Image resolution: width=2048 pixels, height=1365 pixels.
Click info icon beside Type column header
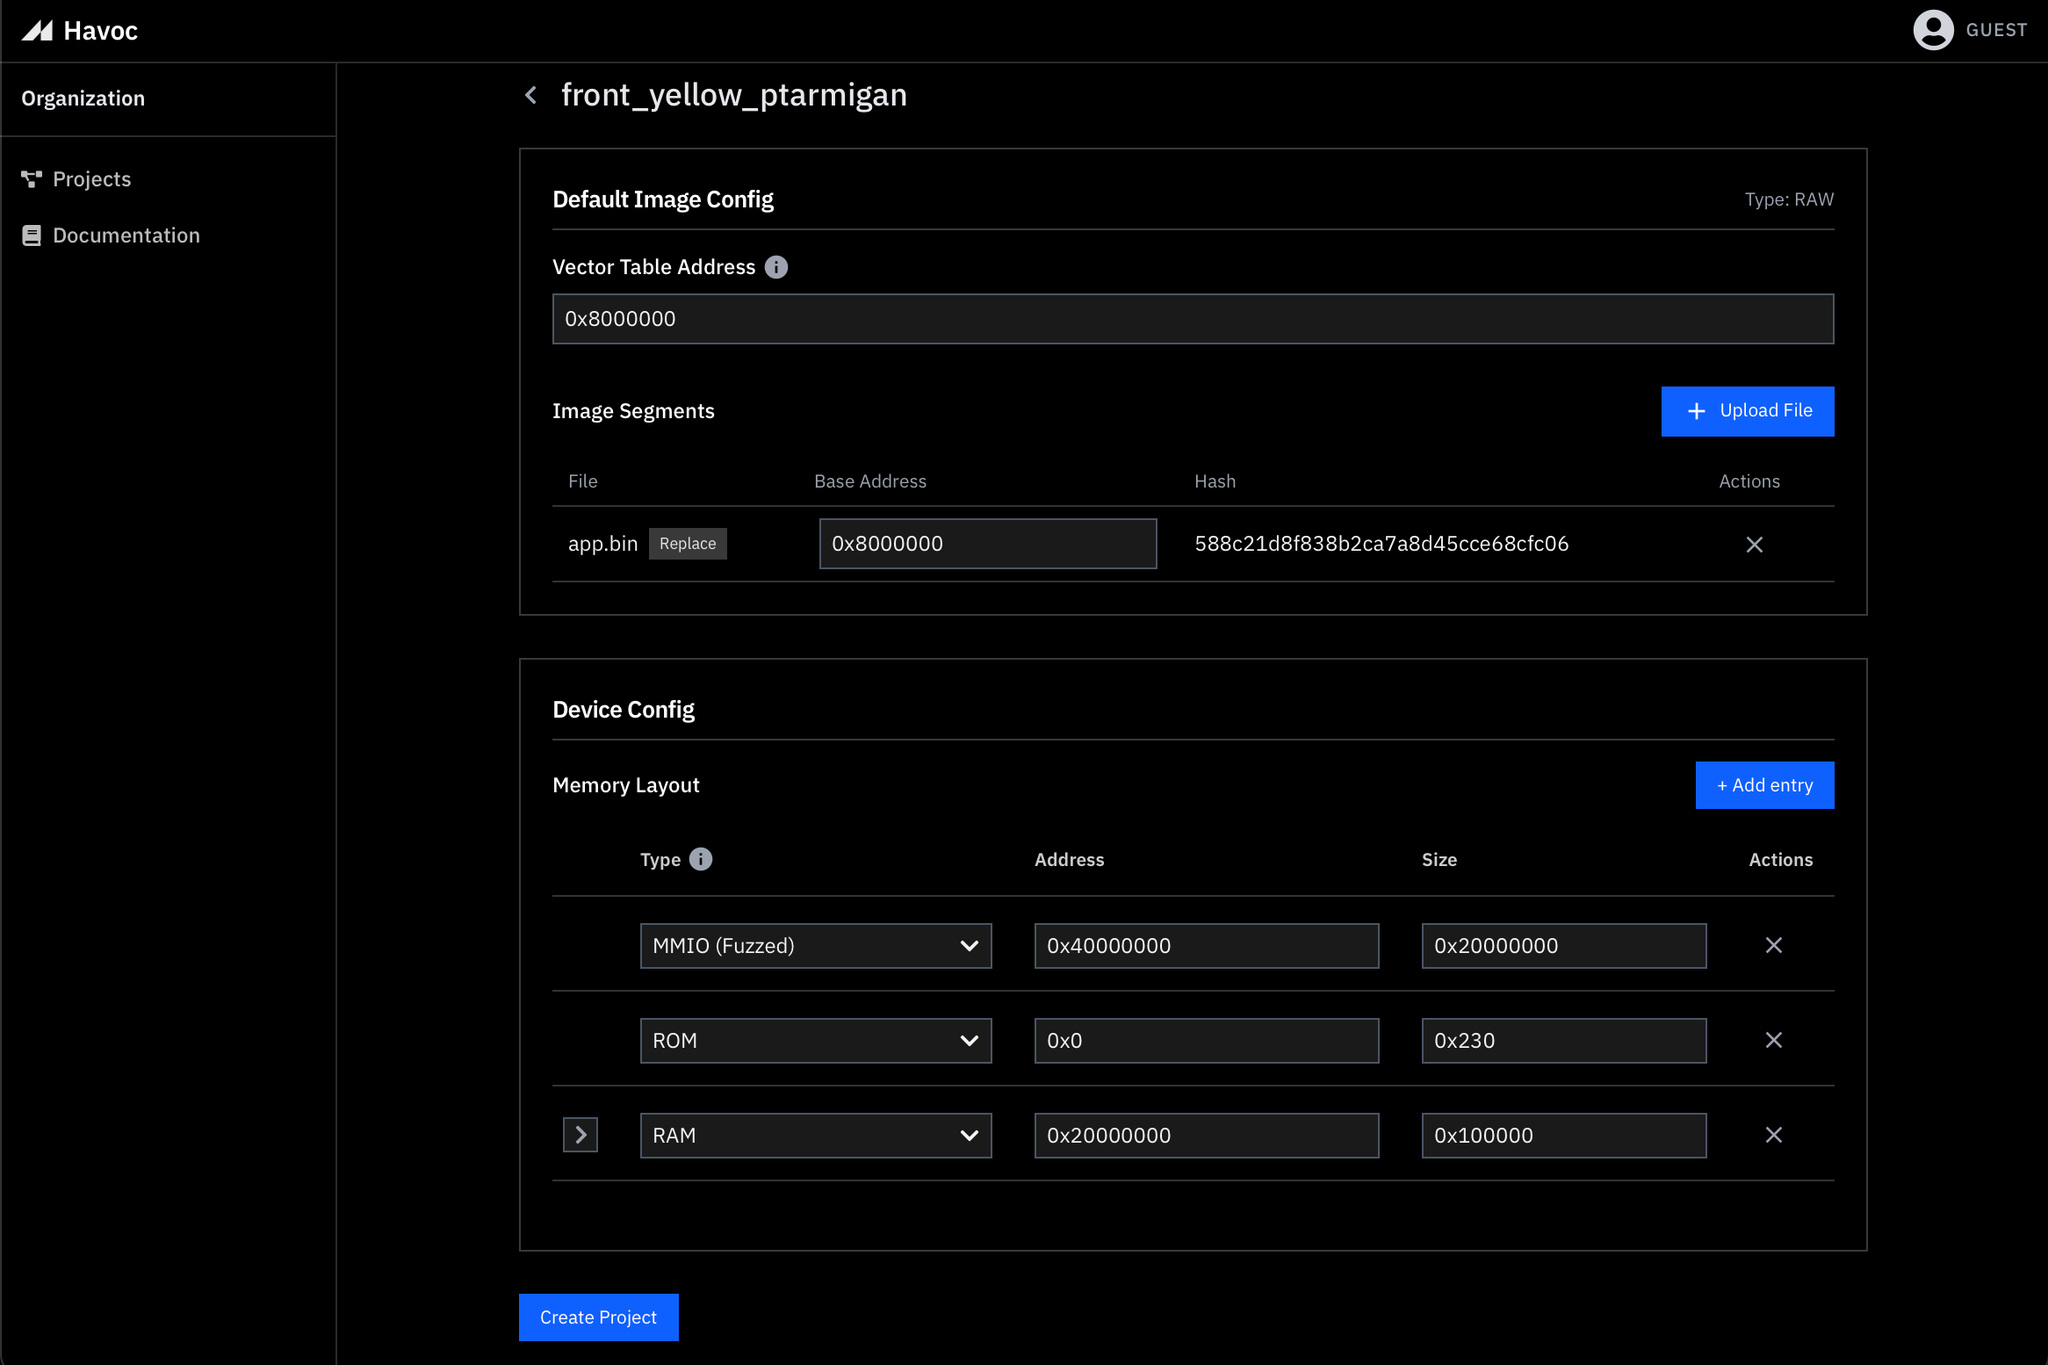(x=701, y=859)
